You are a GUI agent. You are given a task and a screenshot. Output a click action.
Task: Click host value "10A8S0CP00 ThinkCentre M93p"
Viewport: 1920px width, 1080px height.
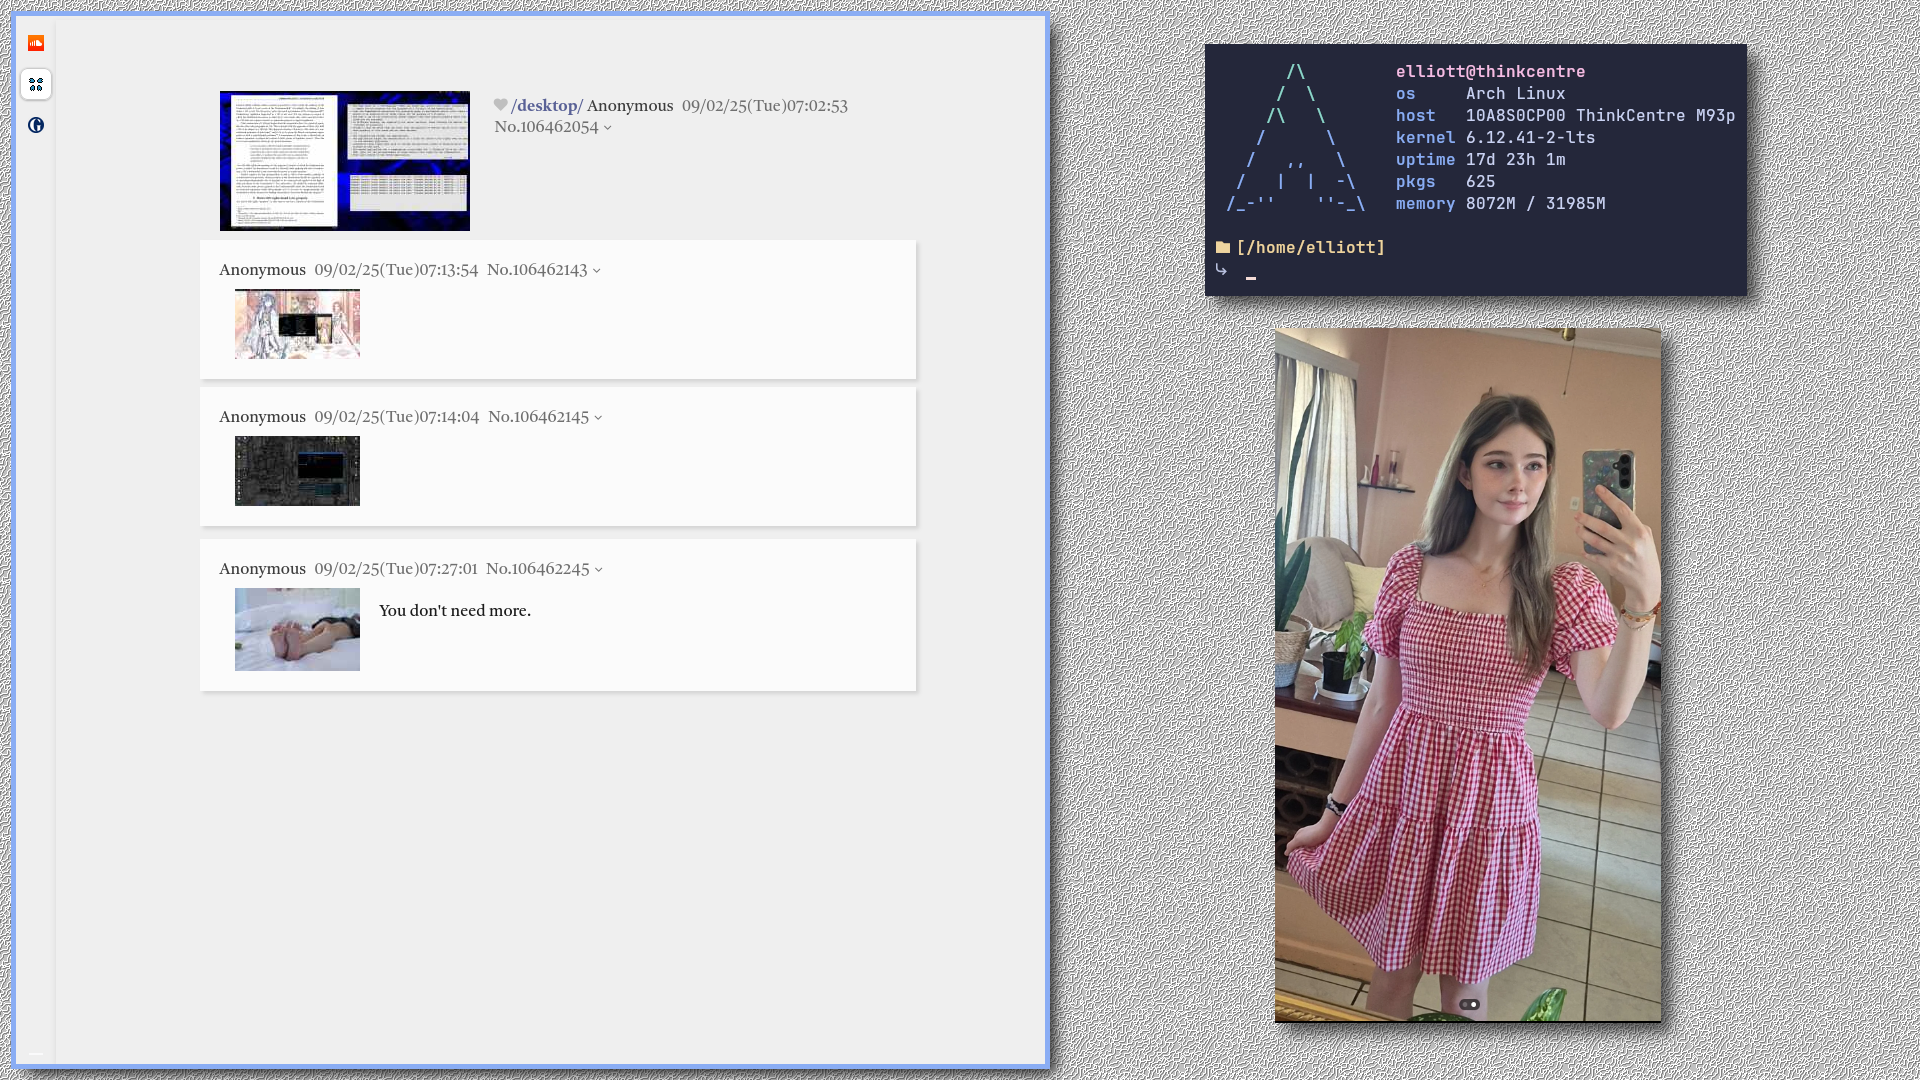point(1600,115)
